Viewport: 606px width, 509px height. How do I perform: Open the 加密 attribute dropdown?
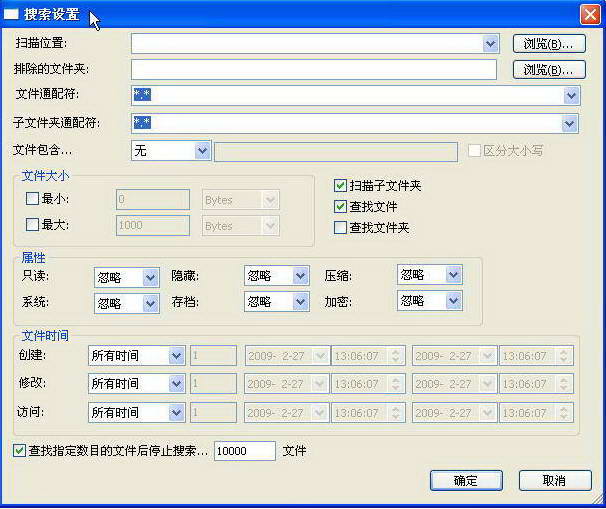[453, 301]
